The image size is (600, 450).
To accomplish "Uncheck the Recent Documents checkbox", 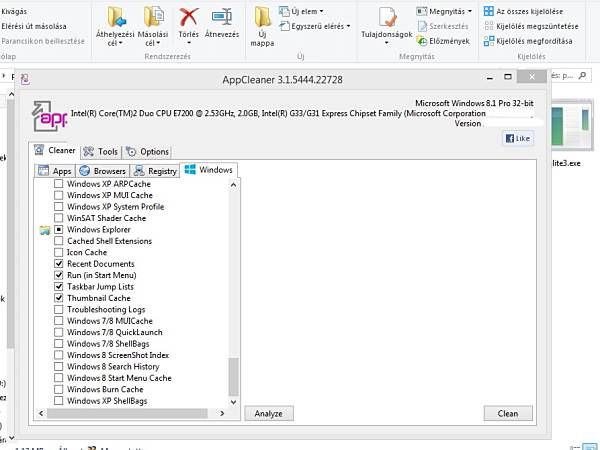I will 59,264.
